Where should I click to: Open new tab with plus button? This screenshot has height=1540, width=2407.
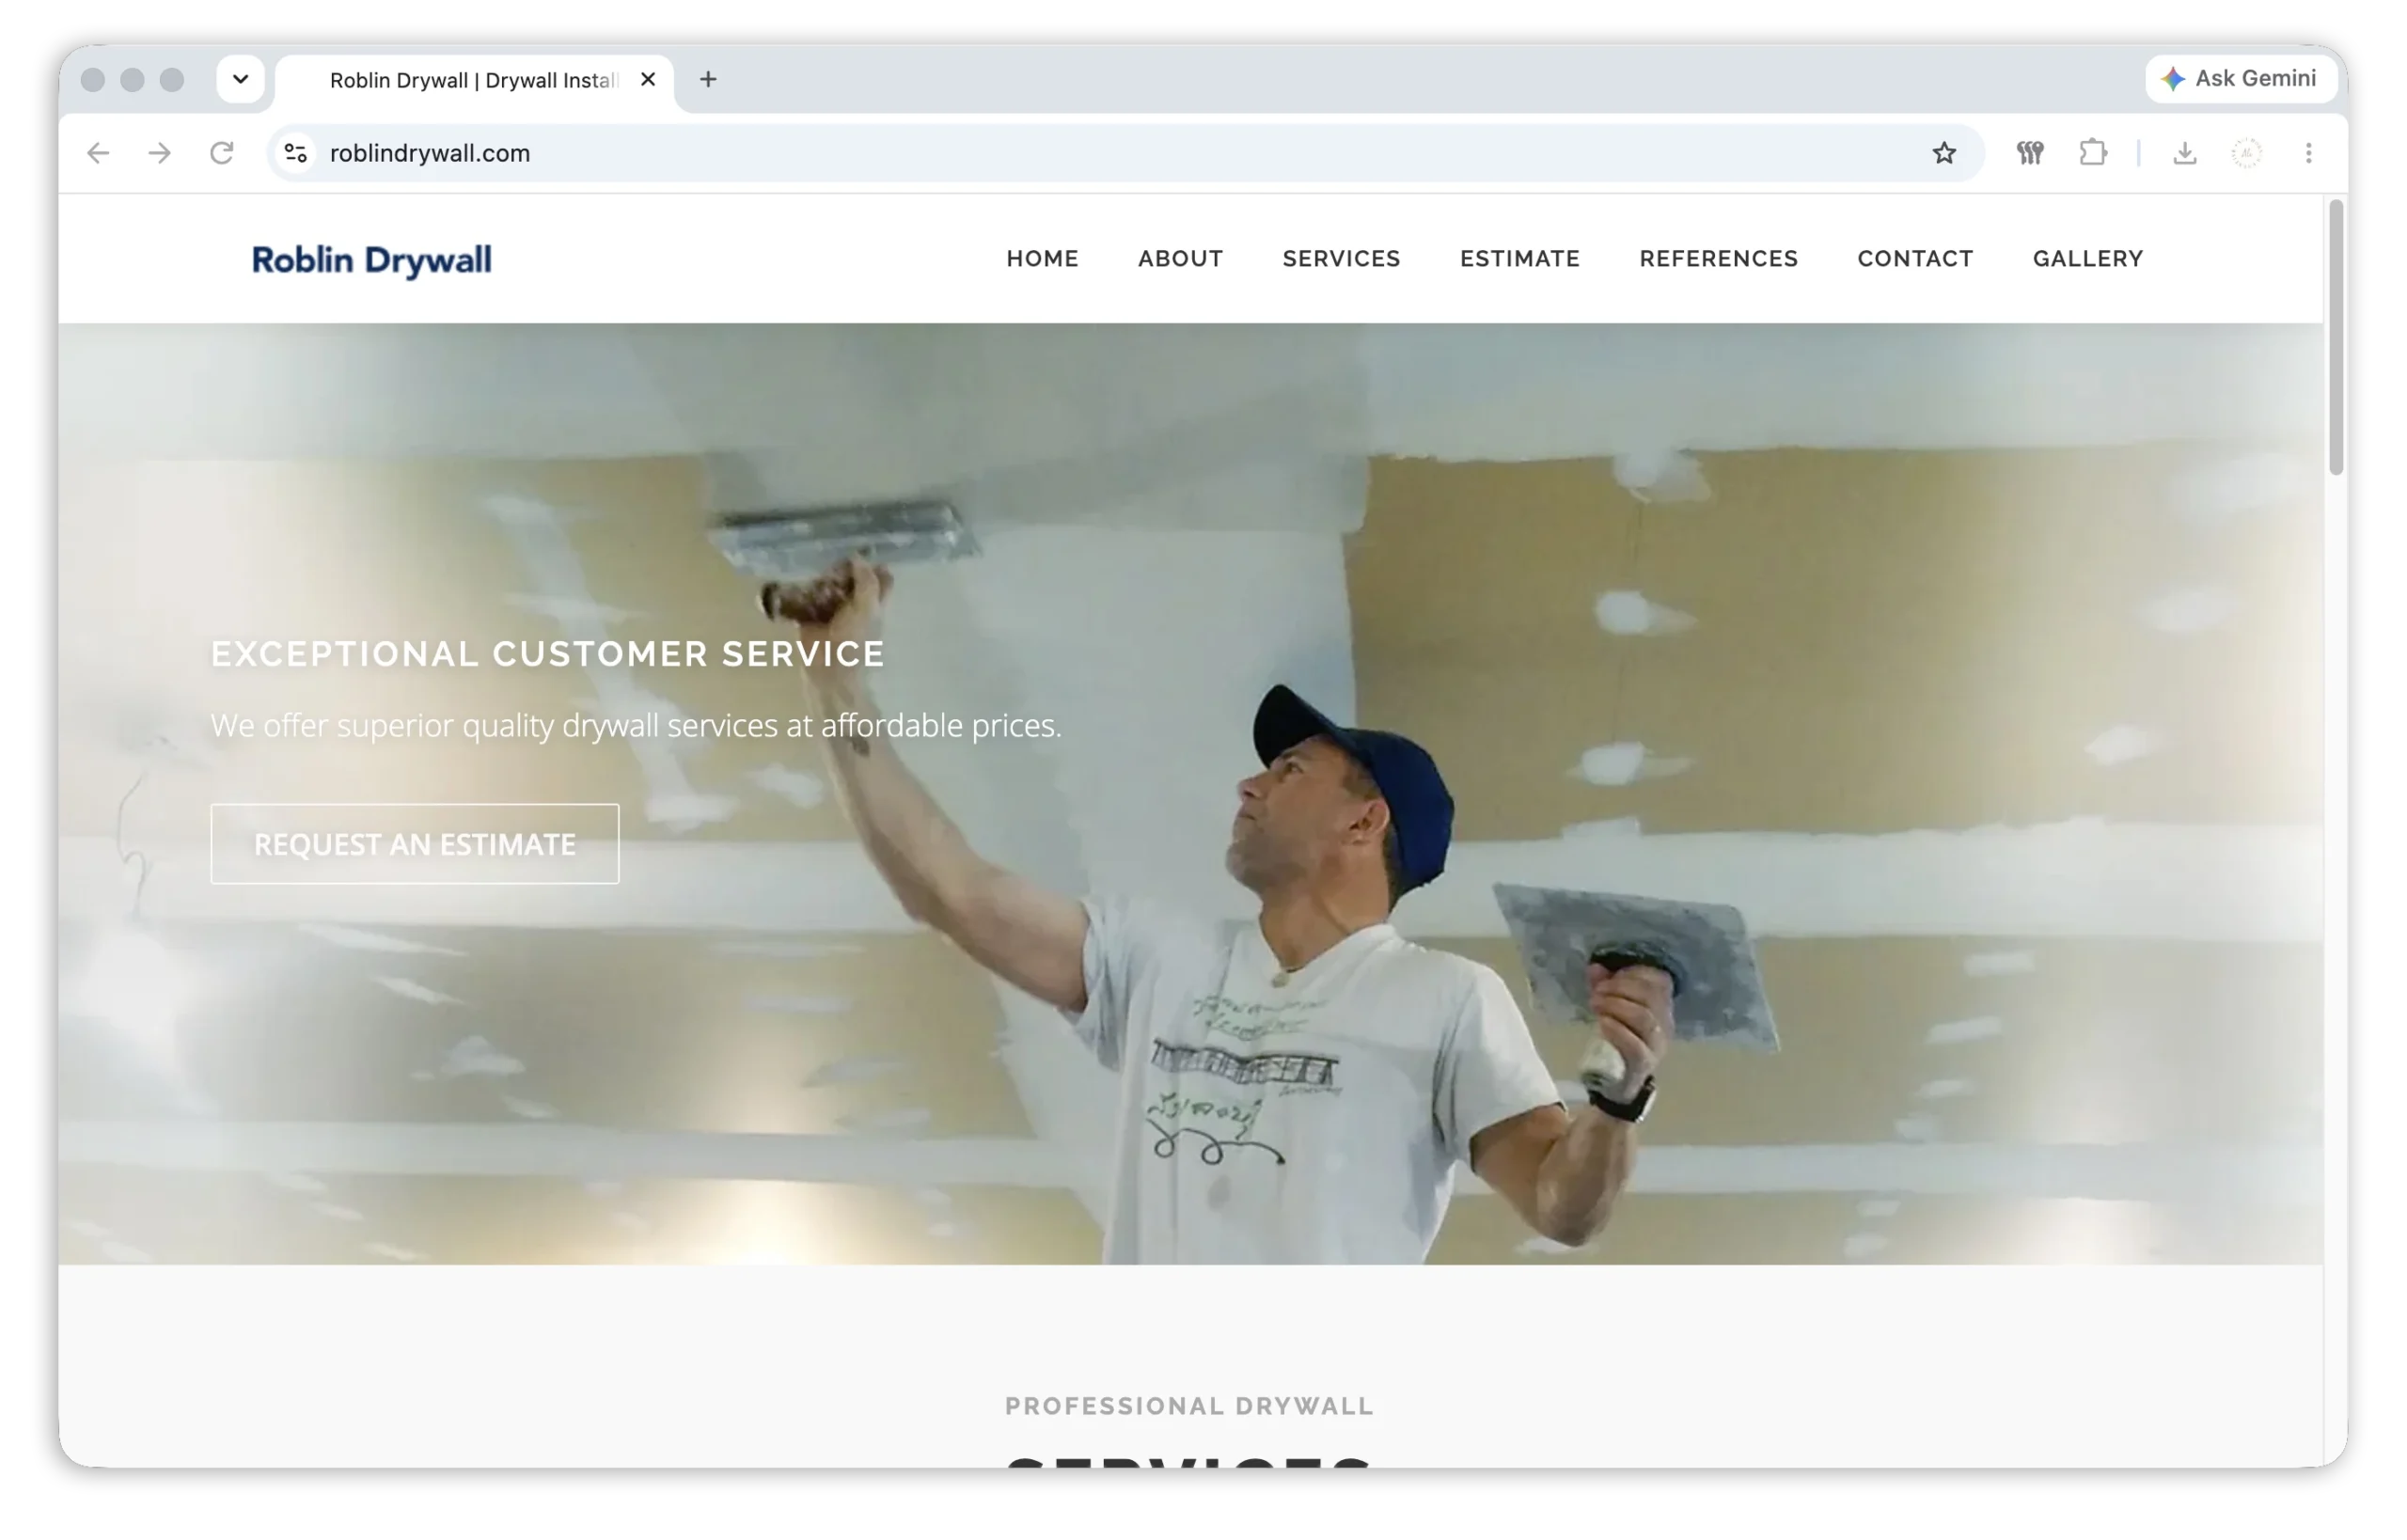[708, 79]
